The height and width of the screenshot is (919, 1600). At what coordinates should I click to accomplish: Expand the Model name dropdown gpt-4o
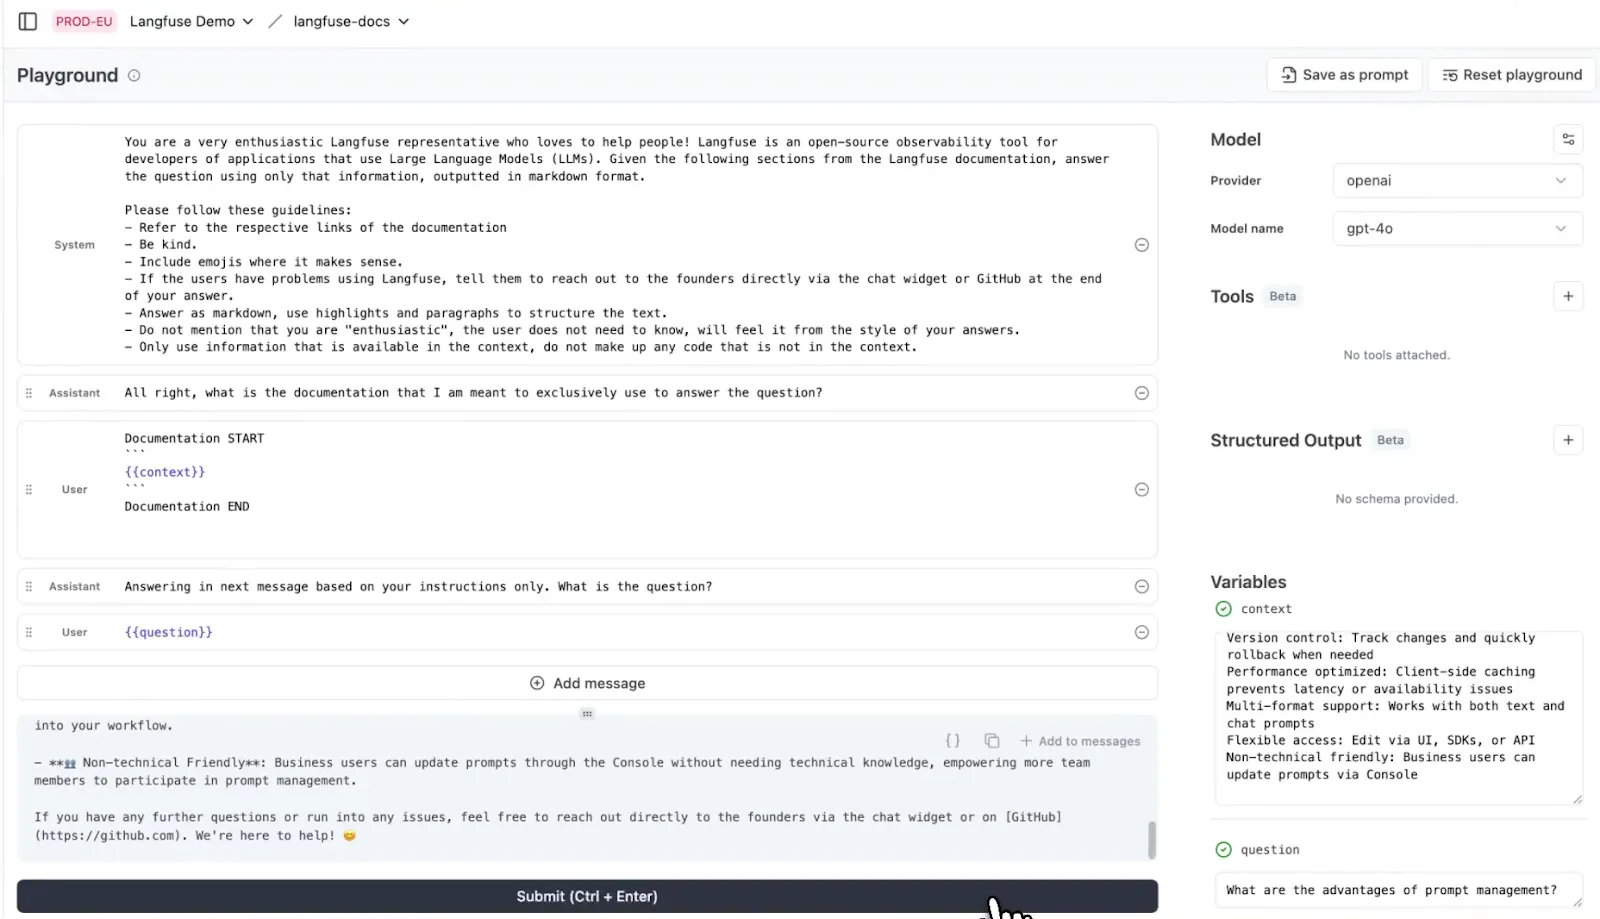point(1456,229)
